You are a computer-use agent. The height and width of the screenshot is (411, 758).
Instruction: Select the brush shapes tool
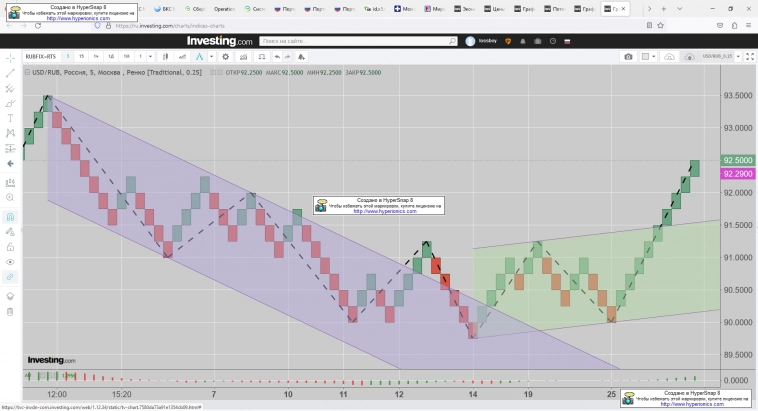click(x=10, y=103)
